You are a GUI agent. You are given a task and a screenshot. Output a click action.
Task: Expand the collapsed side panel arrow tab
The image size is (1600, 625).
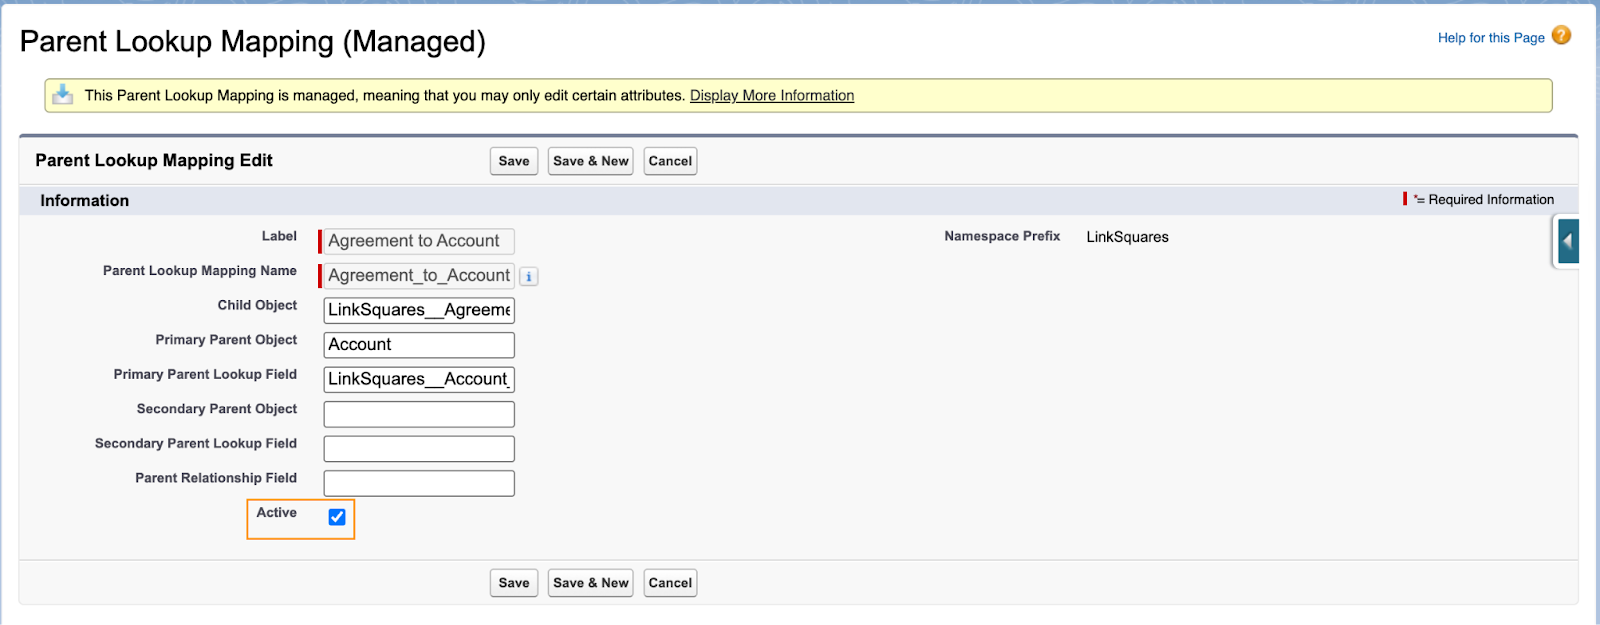pyautogui.click(x=1567, y=242)
